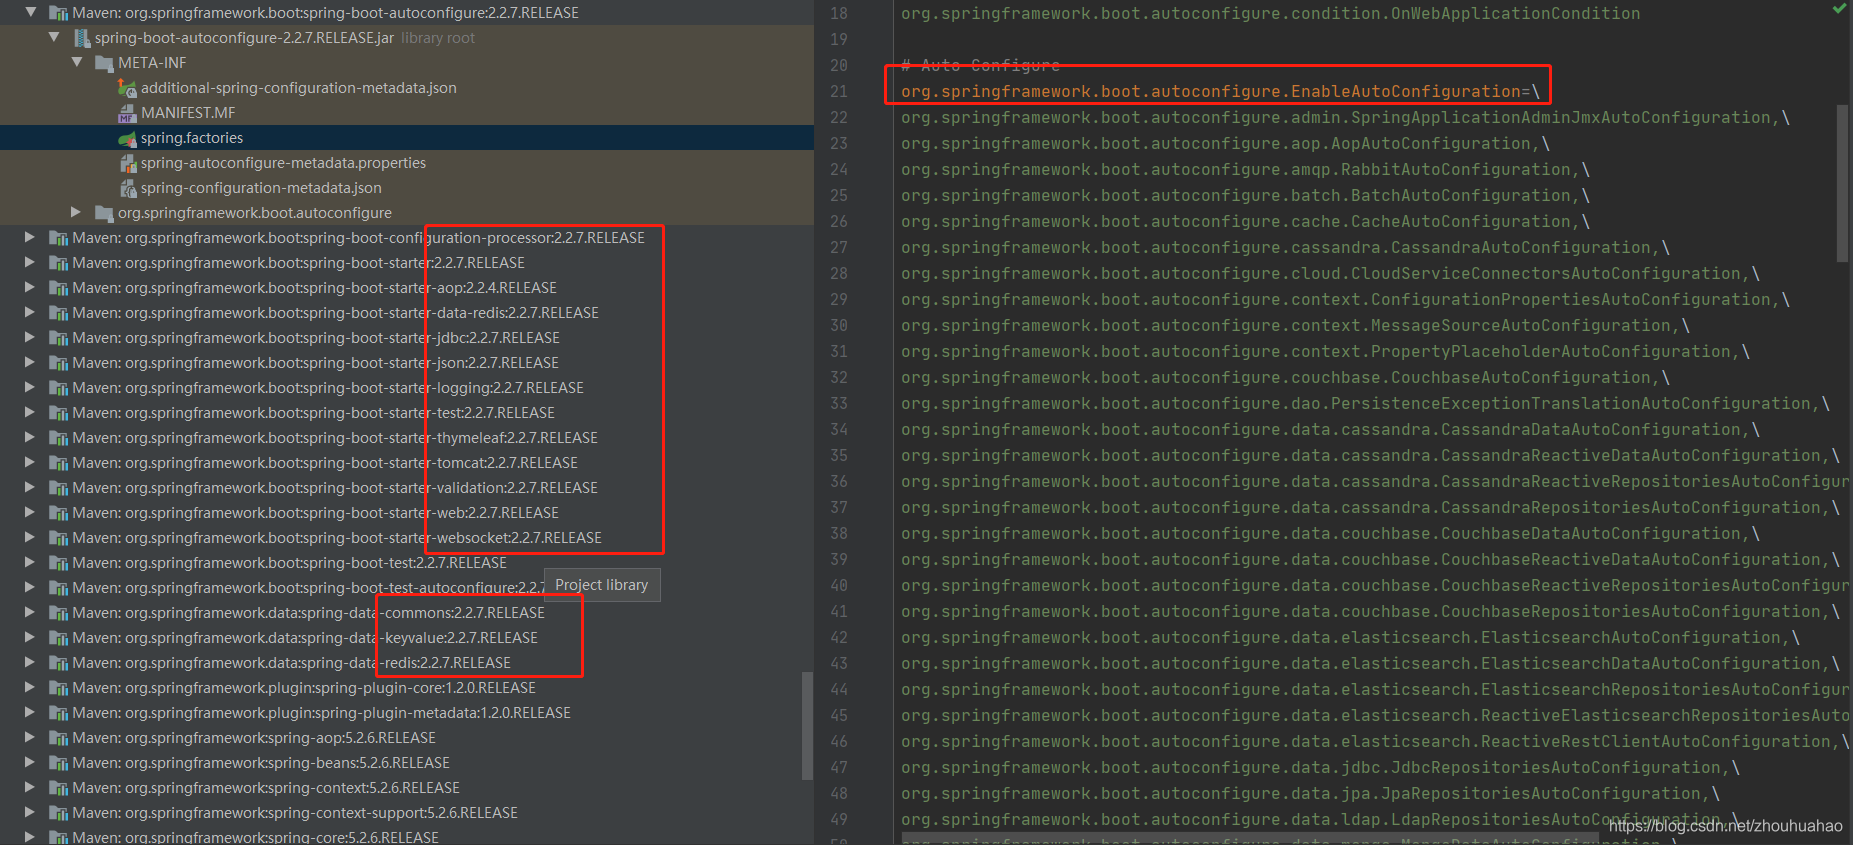
Task: Click MessageSourceAutoConfiguration text on line 30
Action: [1520, 325]
